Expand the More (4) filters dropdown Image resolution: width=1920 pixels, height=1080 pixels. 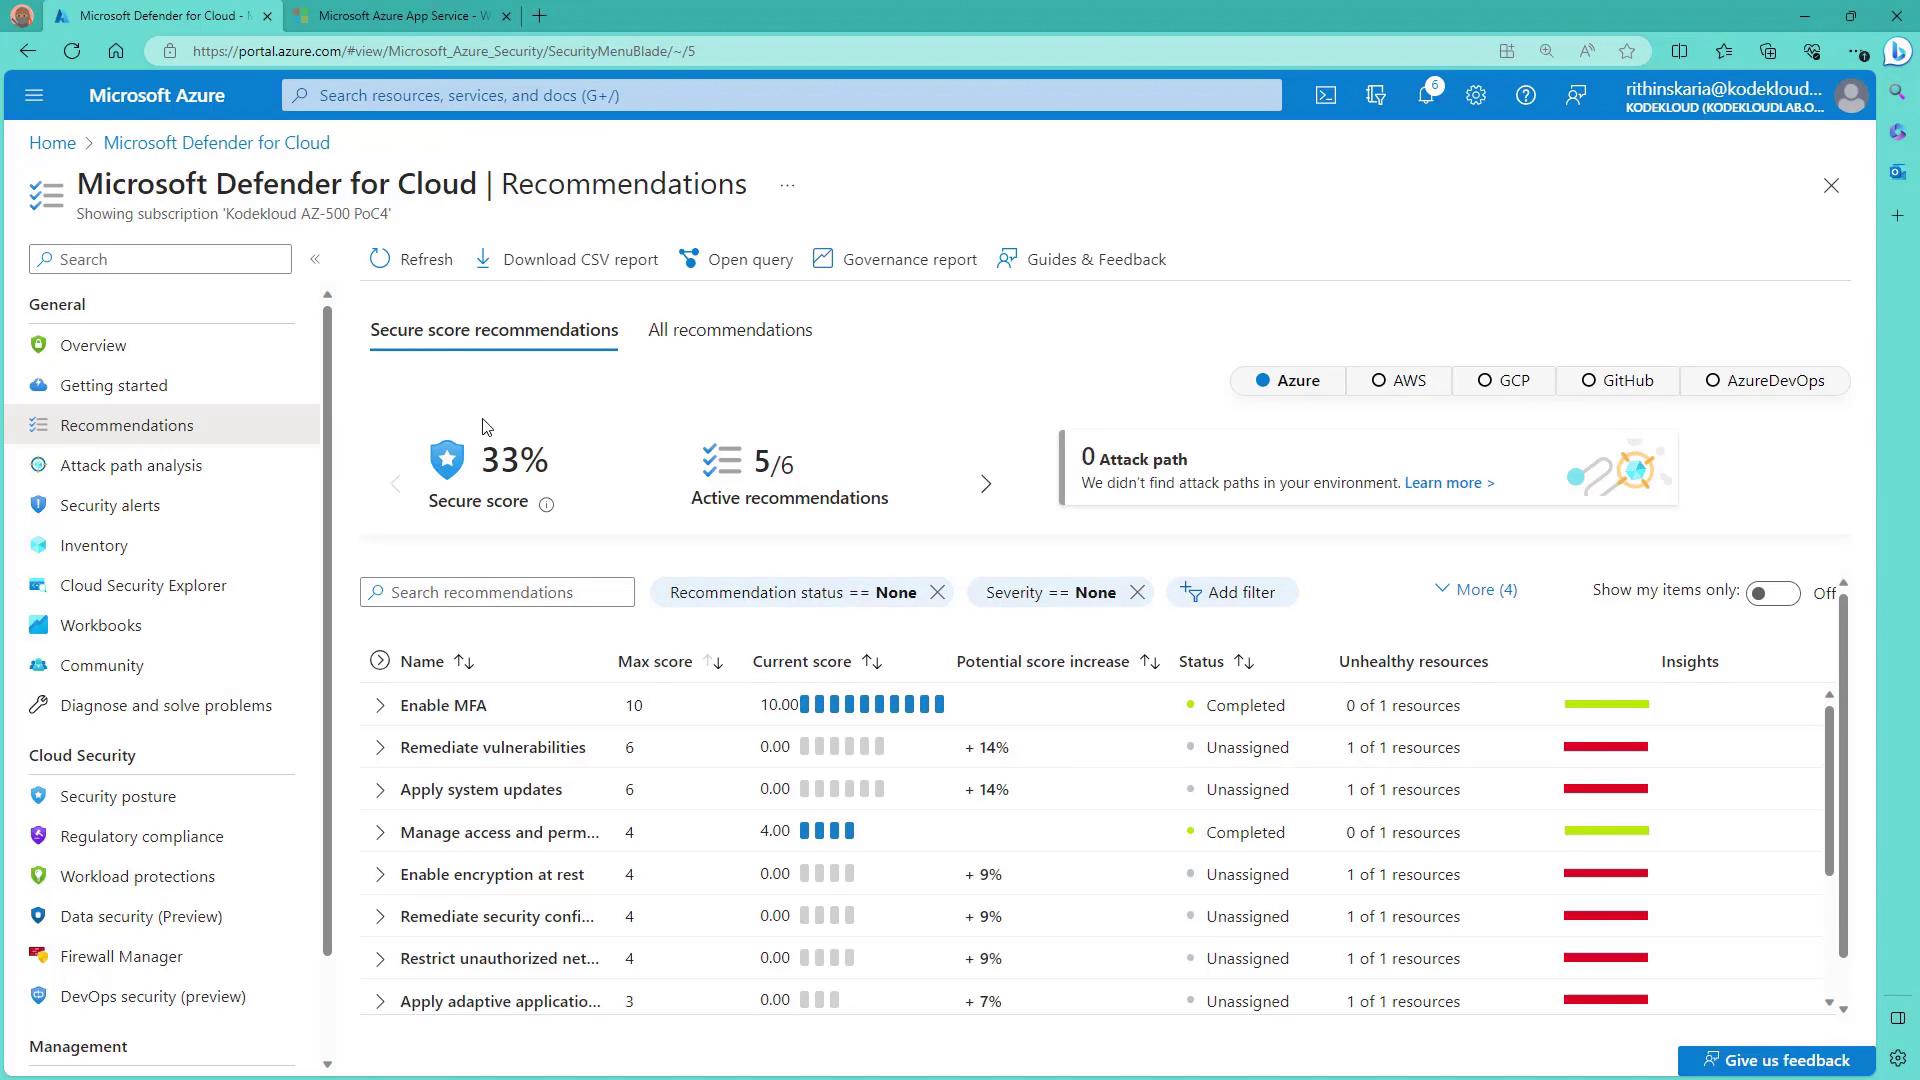[x=1476, y=590]
